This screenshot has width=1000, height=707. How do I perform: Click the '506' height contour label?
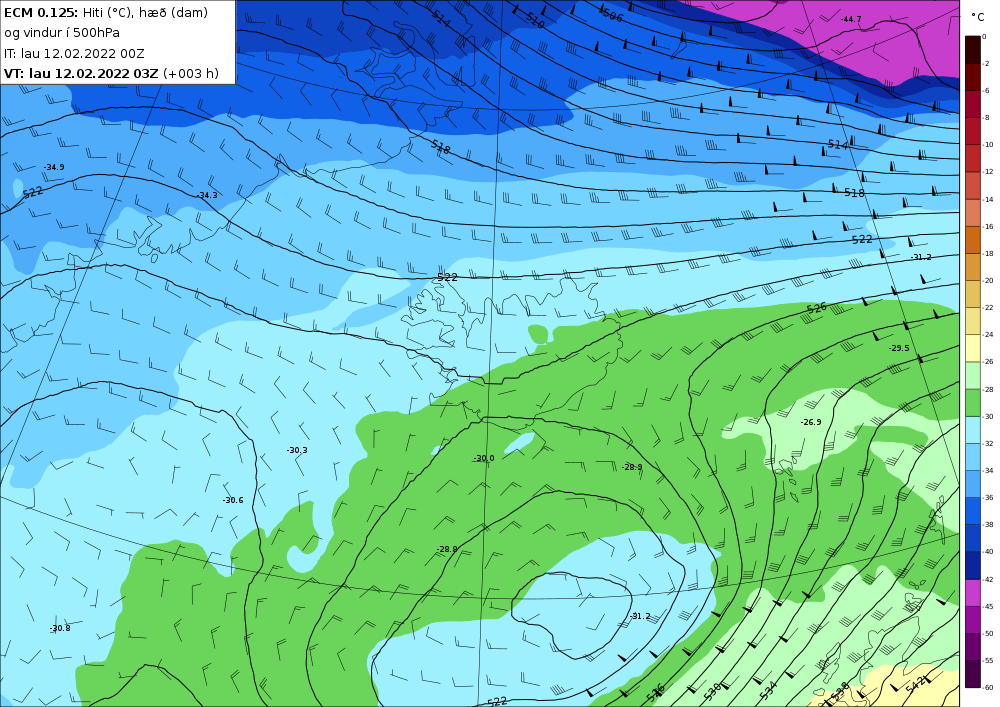click(612, 15)
